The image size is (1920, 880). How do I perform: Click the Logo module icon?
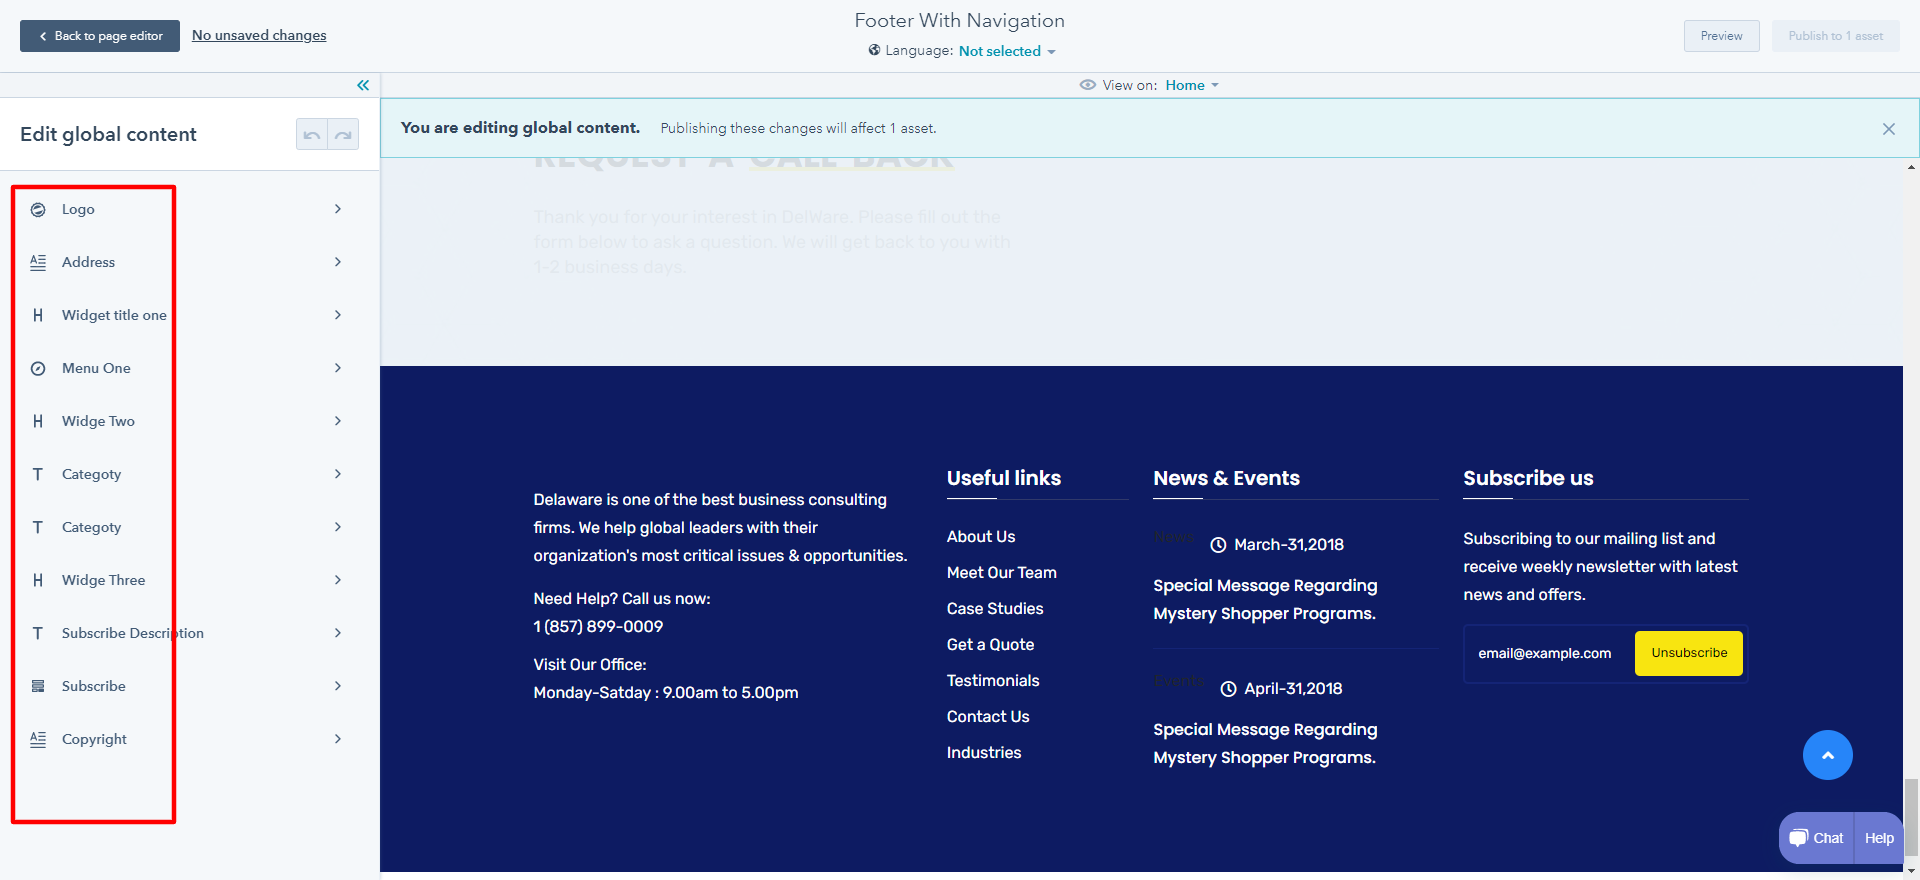[38, 209]
